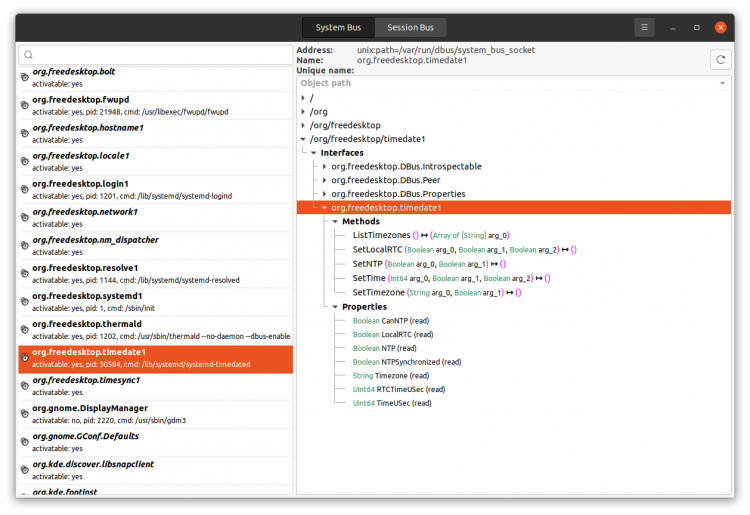Expand the /org object path node
The width and height of the screenshot is (750, 515).
pyautogui.click(x=305, y=112)
